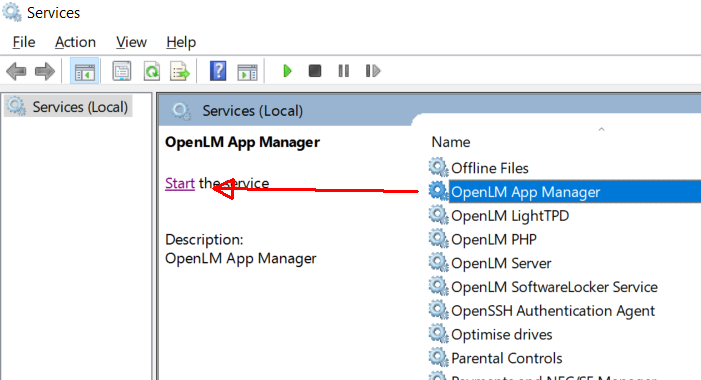Click the Forward arrow toolbar icon
The height and width of the screenshot is (380, 701).
(45, 71)
